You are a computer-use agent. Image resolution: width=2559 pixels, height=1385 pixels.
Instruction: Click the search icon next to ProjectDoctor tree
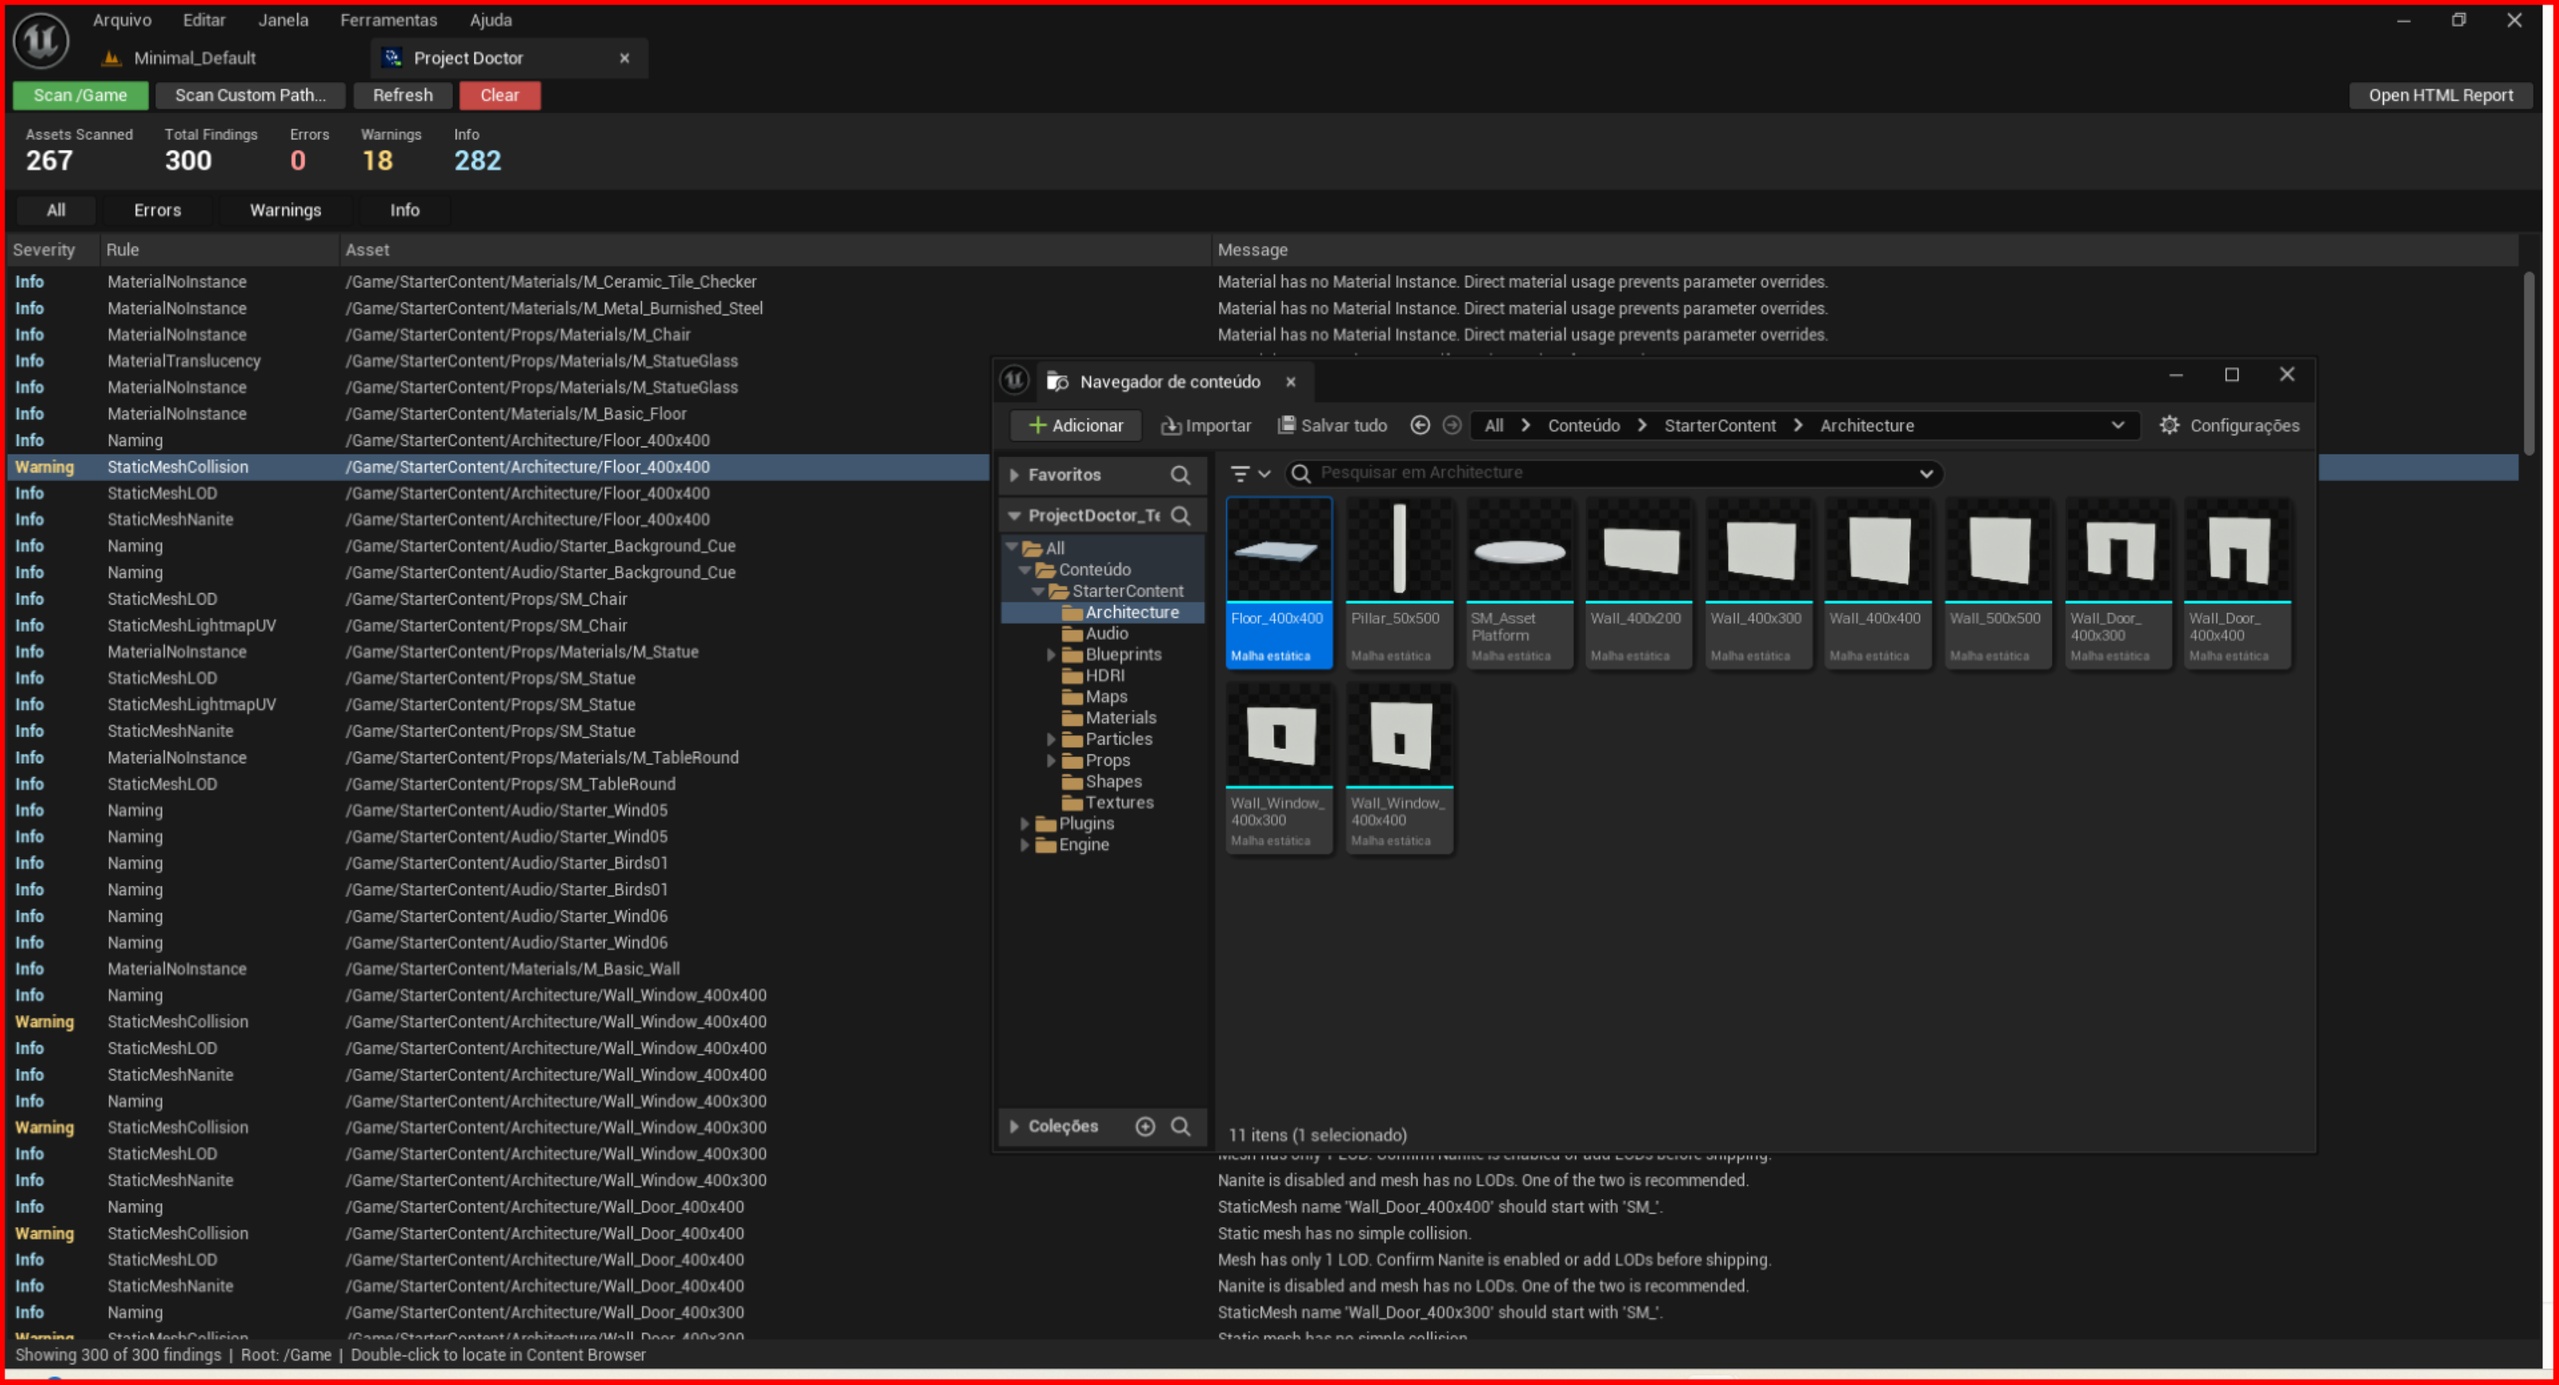[x=1181, y=516]
